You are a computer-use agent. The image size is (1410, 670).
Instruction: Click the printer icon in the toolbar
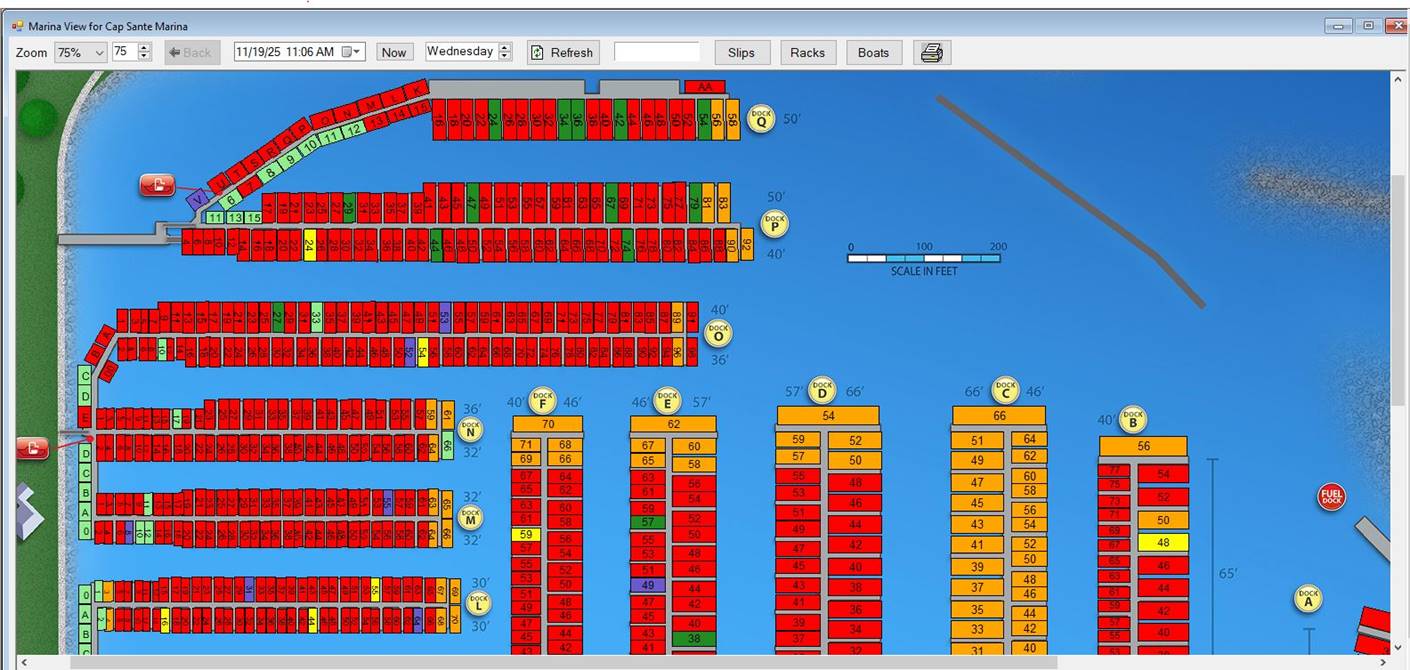[931, 53]
